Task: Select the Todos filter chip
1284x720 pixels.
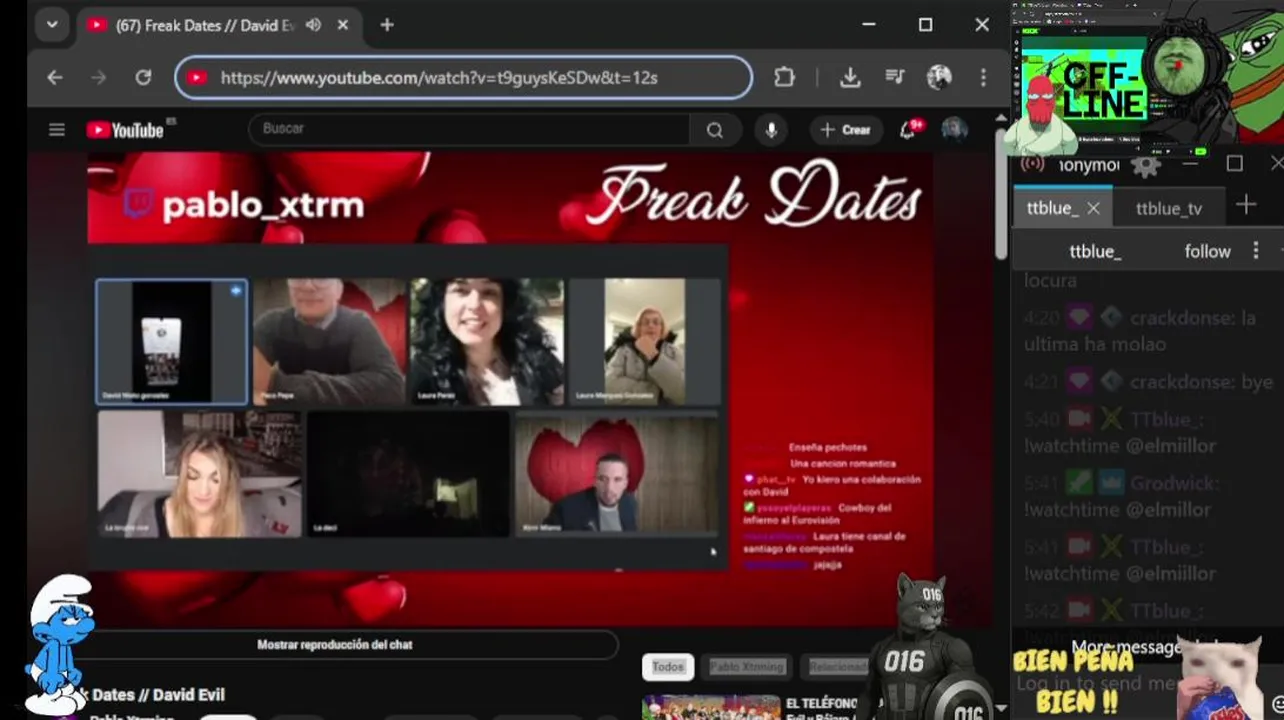Action: pyautogui.click(x=667, y=667)
